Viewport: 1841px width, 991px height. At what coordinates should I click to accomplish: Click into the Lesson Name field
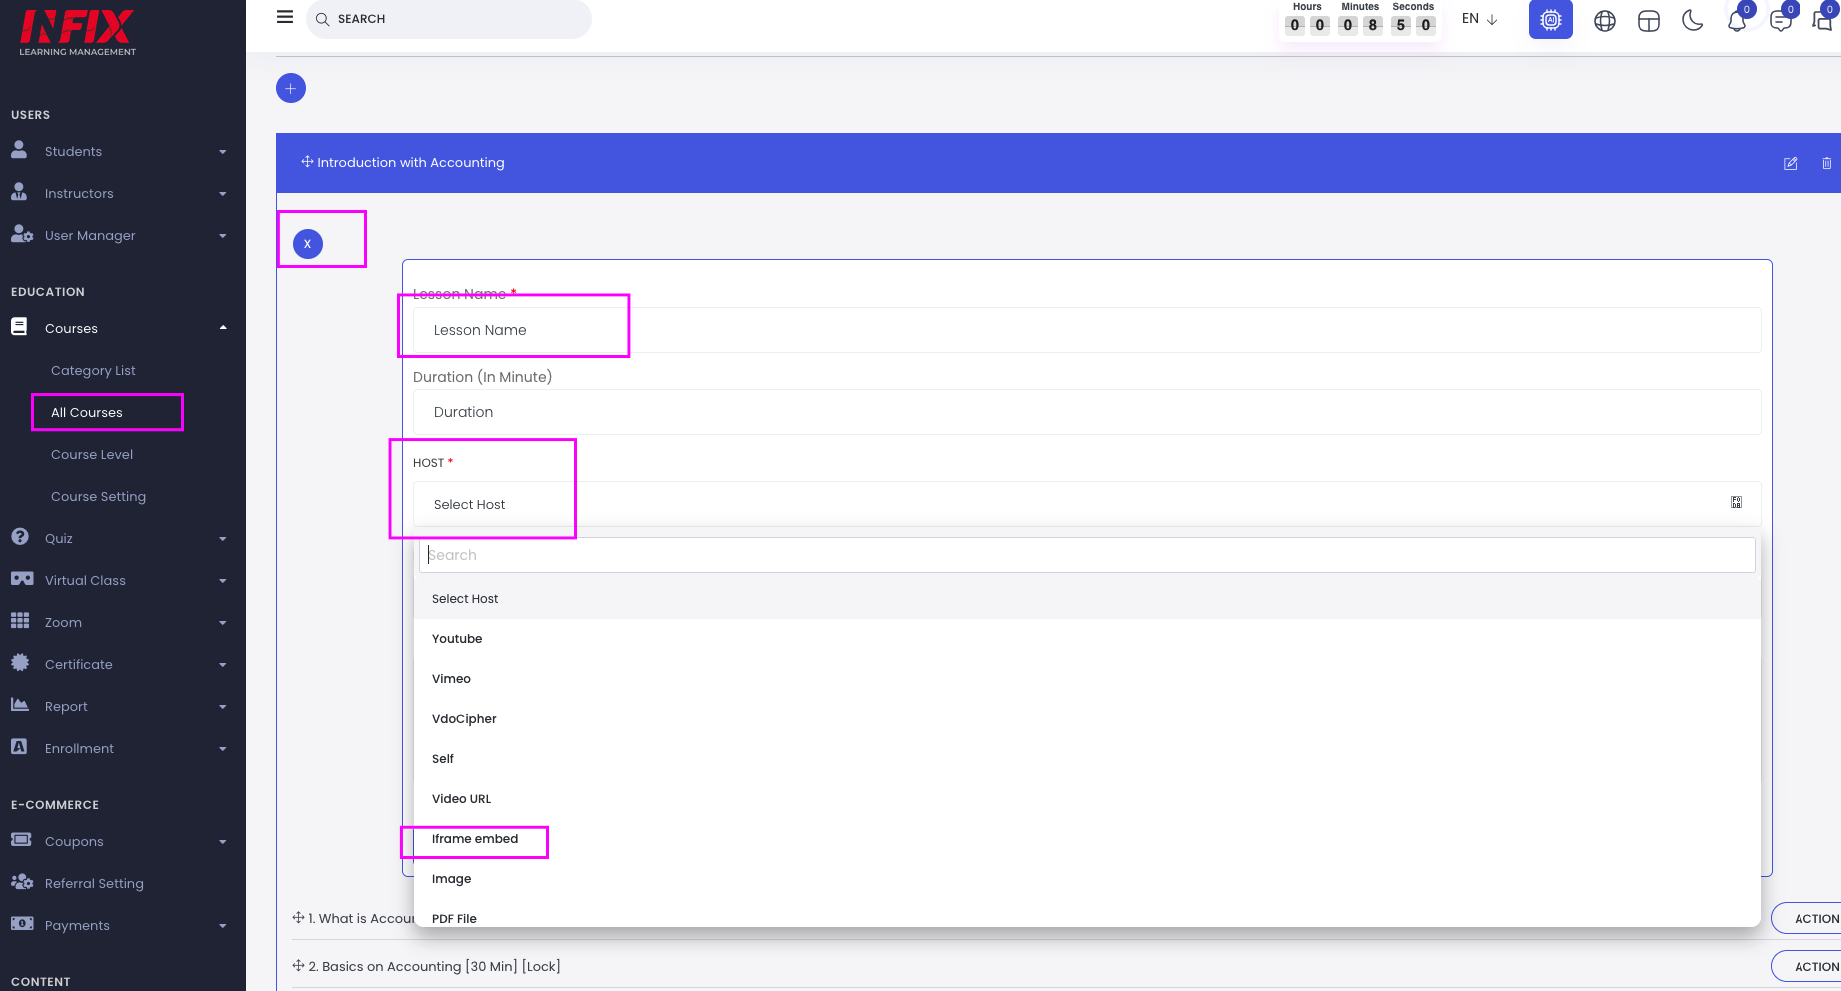[1087, 330]
